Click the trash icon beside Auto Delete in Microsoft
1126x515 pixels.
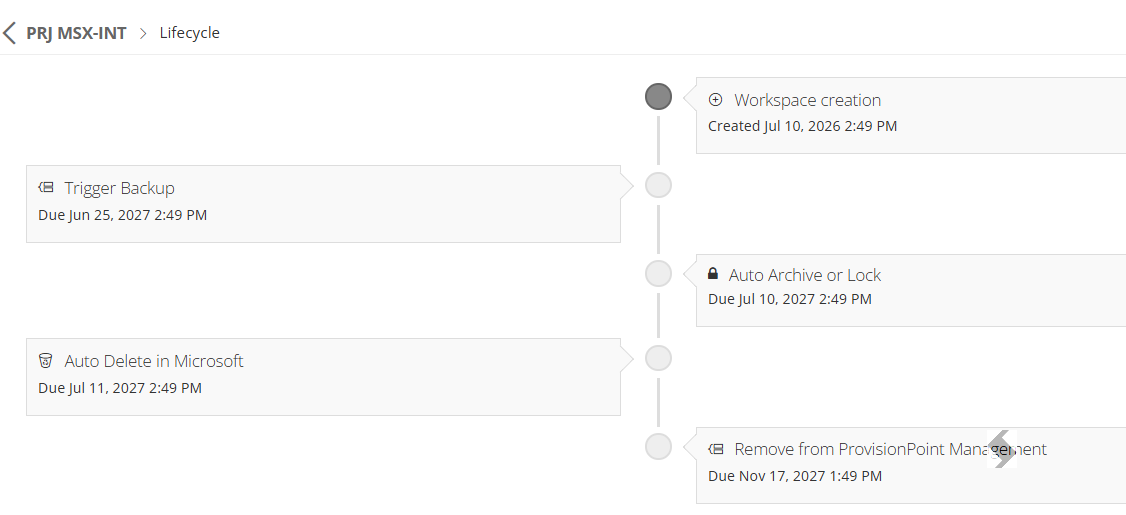[45, 361]
